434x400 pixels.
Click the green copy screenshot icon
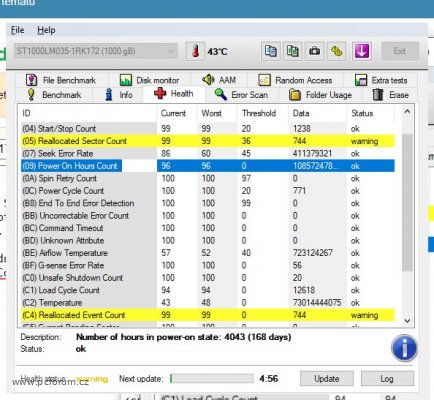pyautogui.click(x=292, y=51)
